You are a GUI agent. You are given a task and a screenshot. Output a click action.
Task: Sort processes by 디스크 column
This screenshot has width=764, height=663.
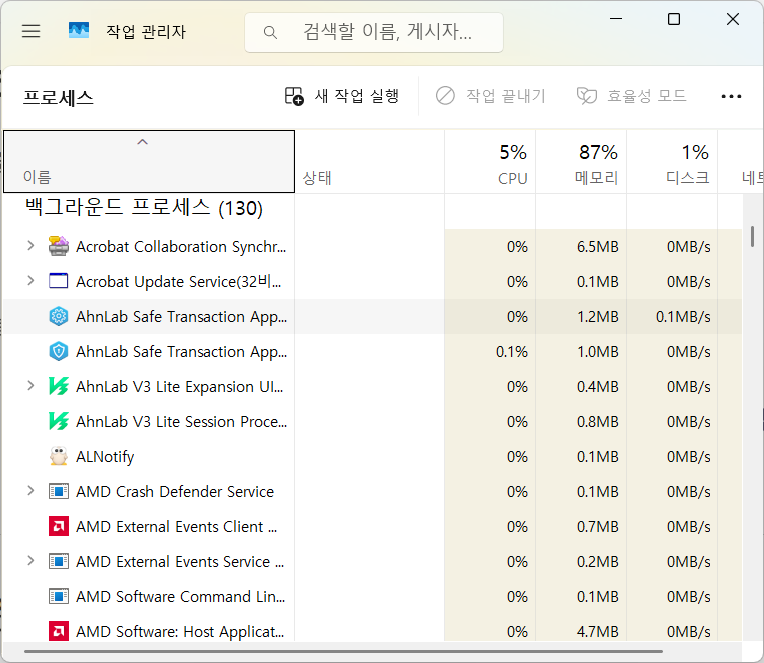coord(672,161)
